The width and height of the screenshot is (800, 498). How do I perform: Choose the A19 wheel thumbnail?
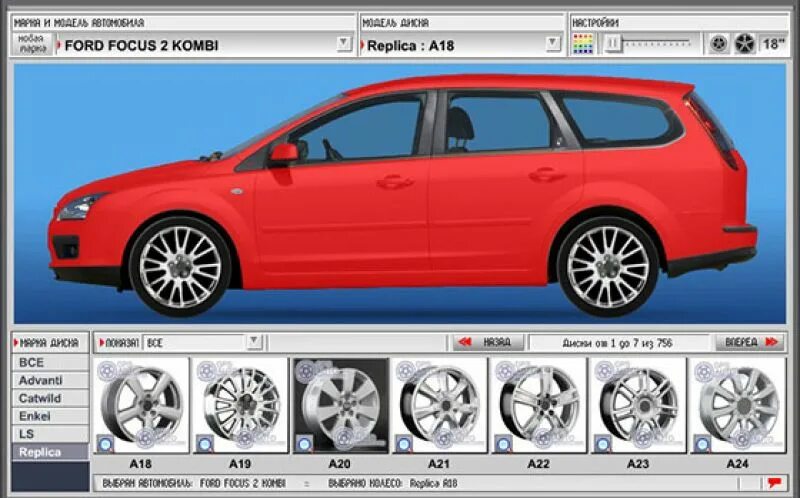[241, 406]
